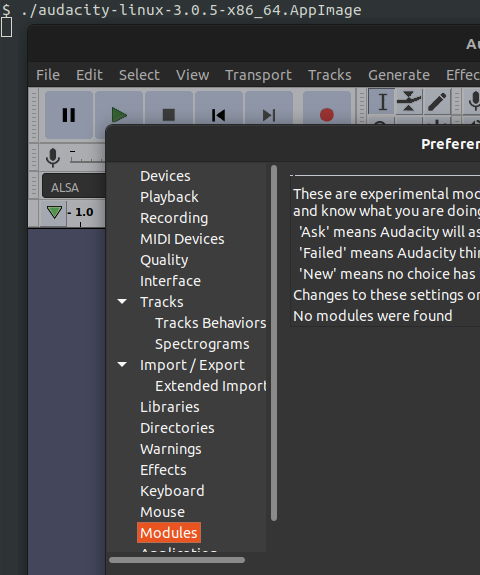Select Effects preferences category
This screenshot has width=480, height=575.
(x=163, y=470)
